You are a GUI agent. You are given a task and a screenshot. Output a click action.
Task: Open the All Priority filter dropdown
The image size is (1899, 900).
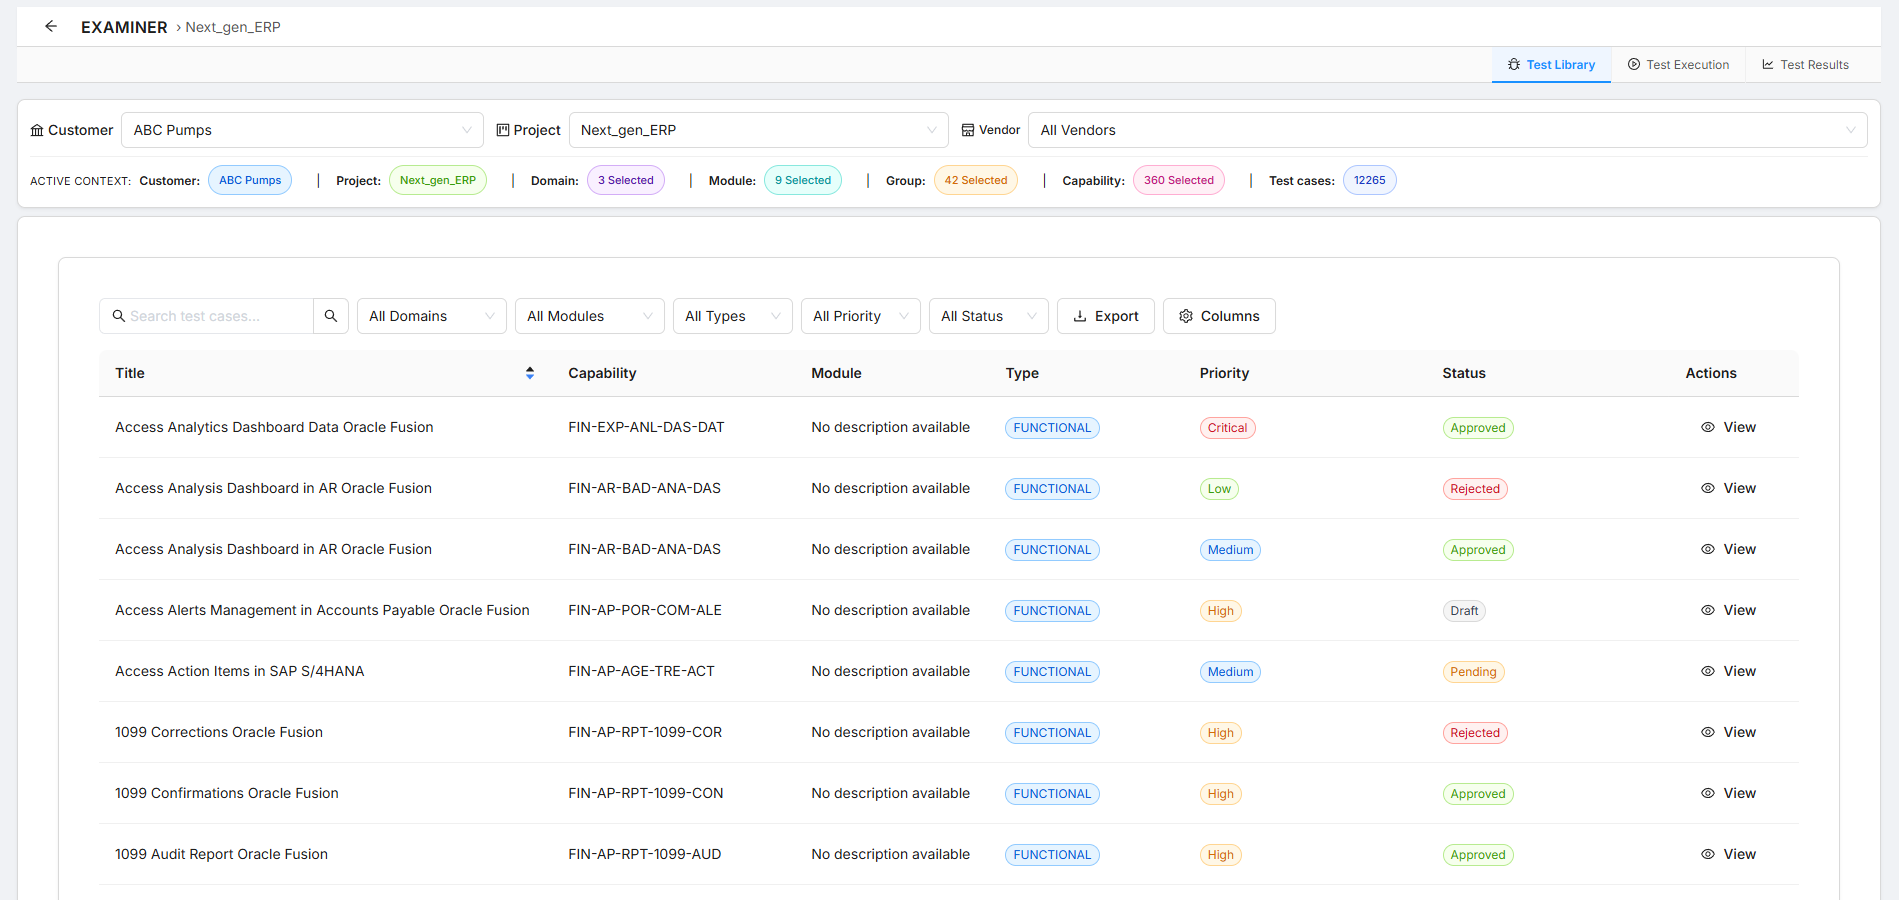(860, 316)
